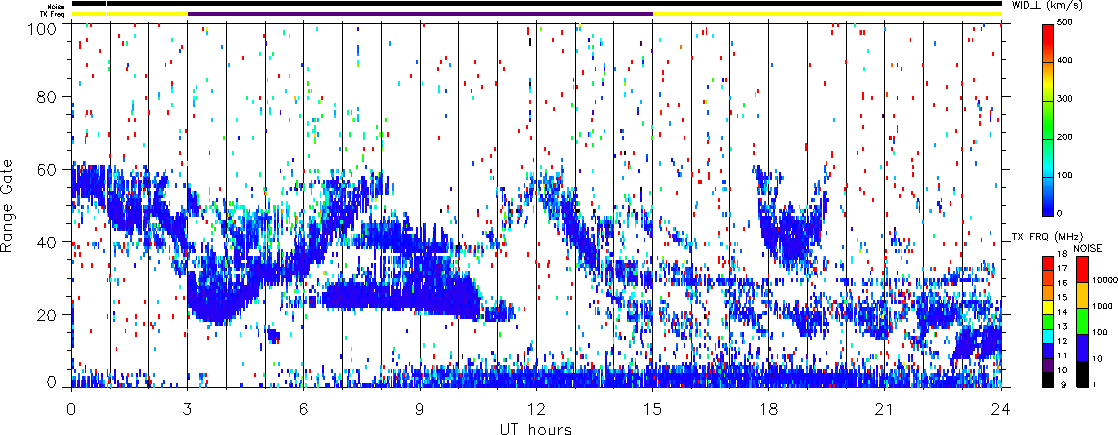Click the '18' tick on UT hours axis
The image size is (1118, 435).
pyautogui.click(x=769, y=409)
